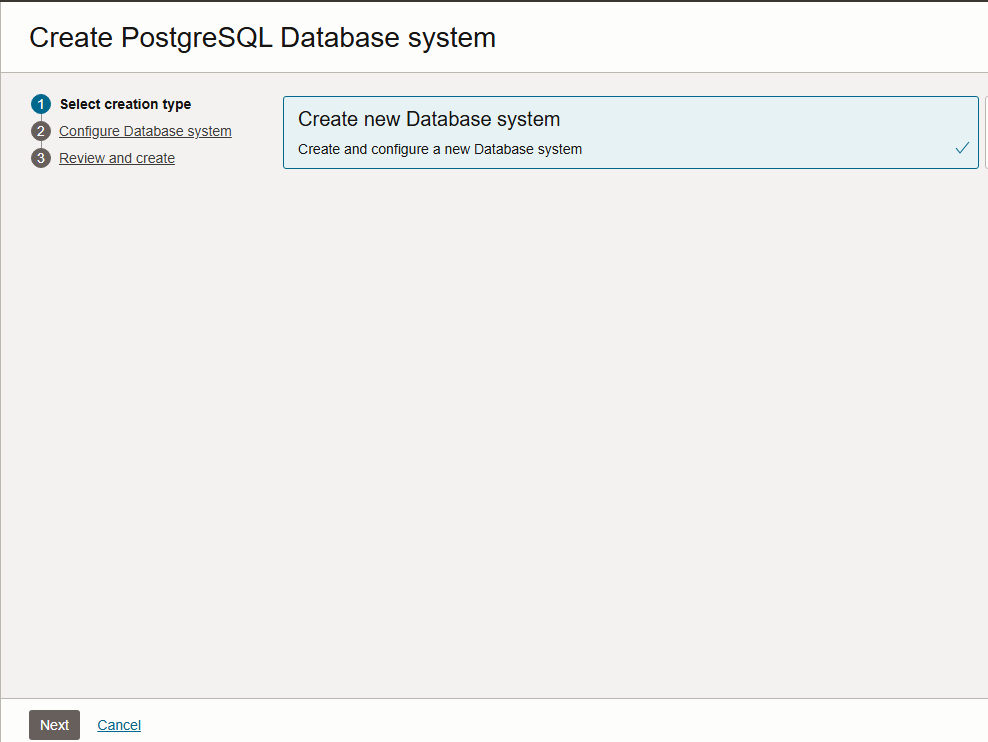Click the step 3 circle icon
Image resolution: width=988 pixels, height=742 pixels.
click(41, 158)
